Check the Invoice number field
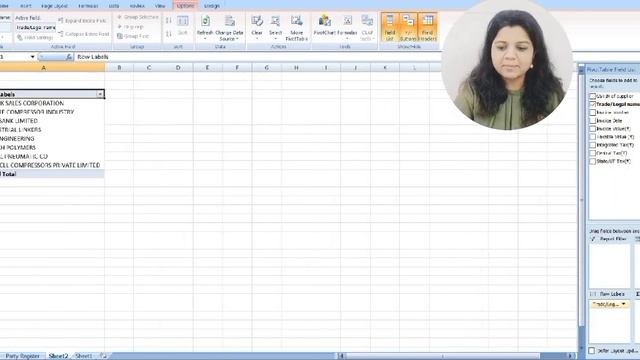The width and height of the screenshot is (640, 360). 592,113
